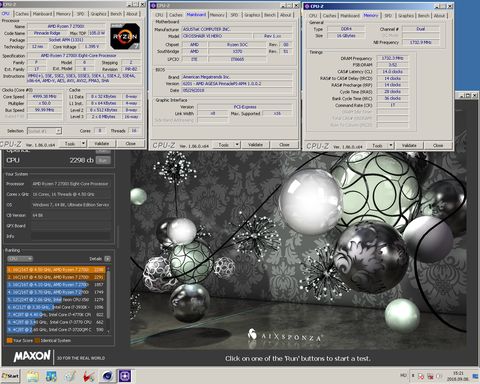Switch to Memory tab in Mainboard CPU-Z window
480x384 pixels.
[217, 15]
